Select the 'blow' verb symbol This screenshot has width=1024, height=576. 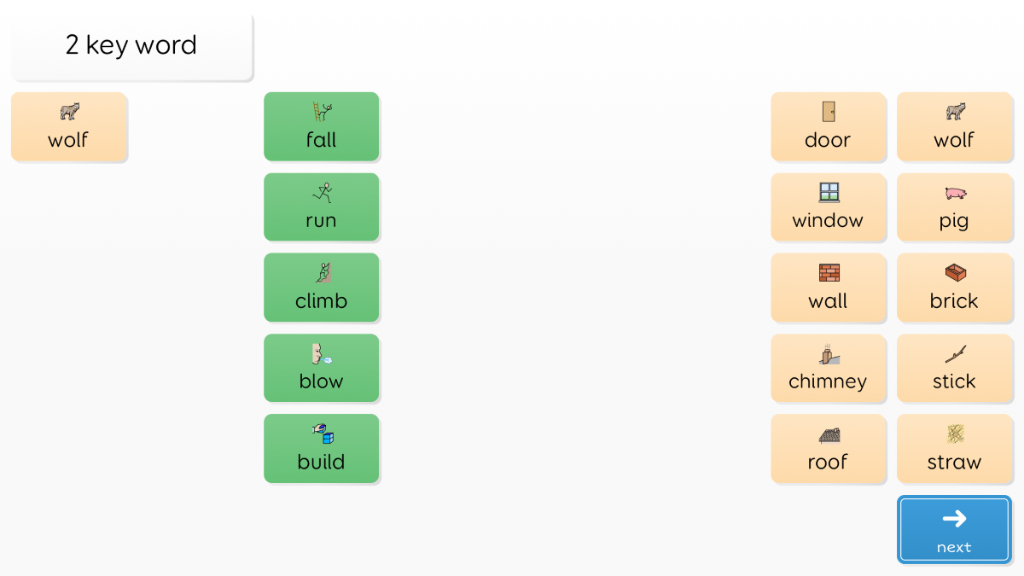click(x=321, y=368)
